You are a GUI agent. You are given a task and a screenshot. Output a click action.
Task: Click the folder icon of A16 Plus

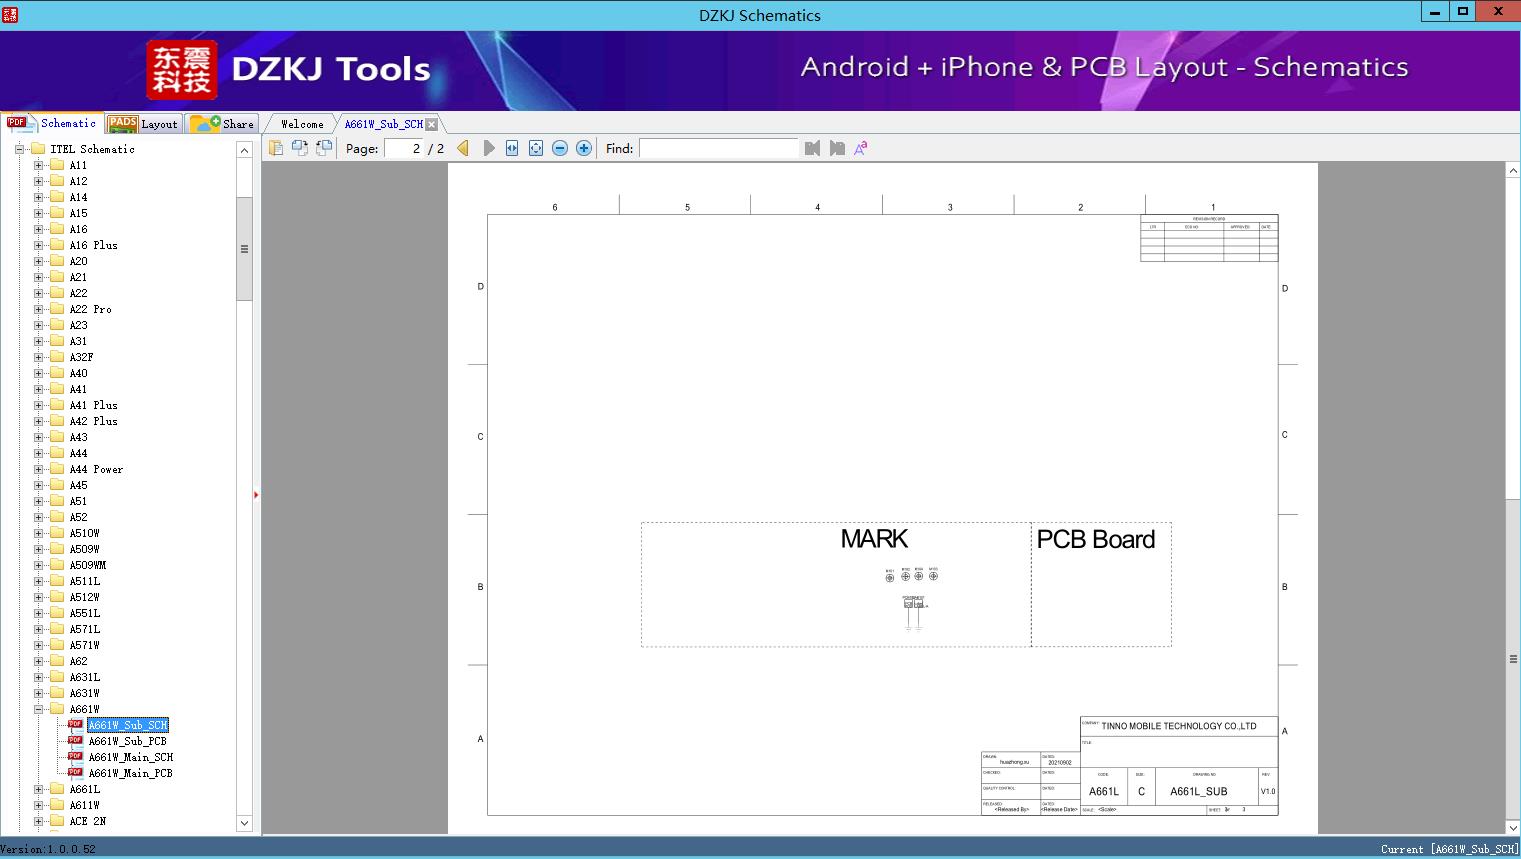[57, 245]
